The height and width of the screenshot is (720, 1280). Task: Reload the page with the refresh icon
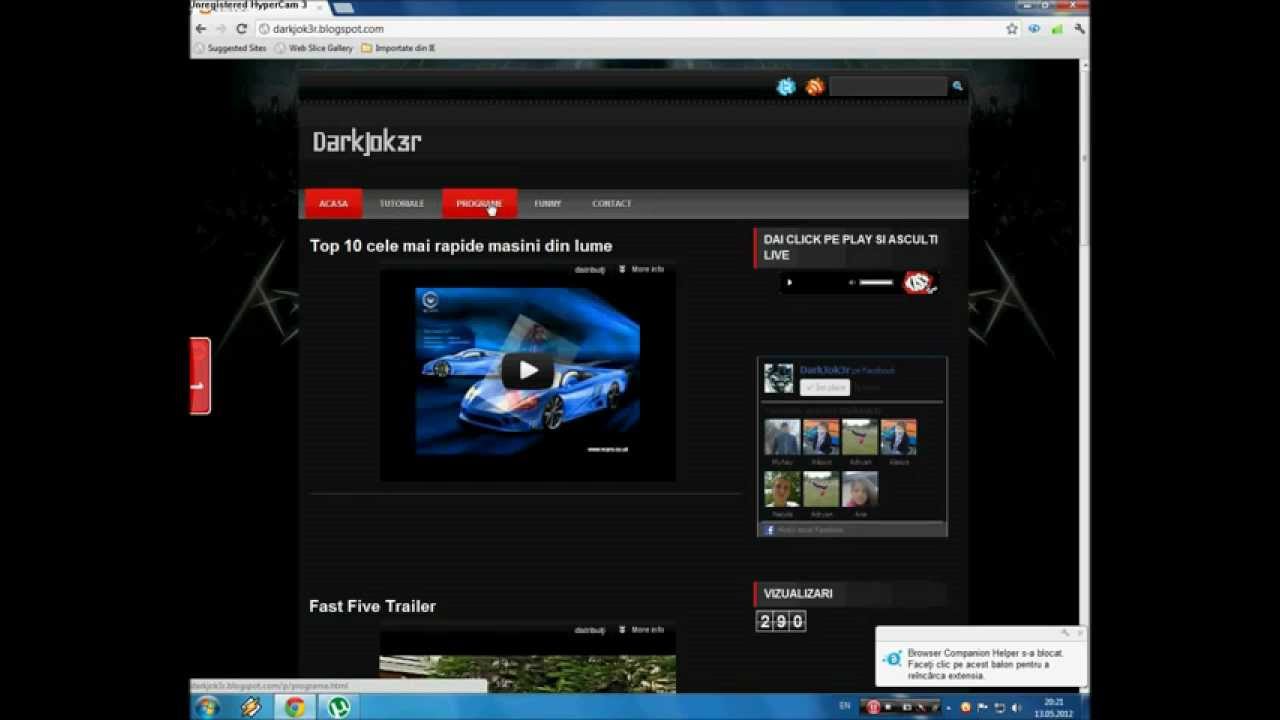click(241, 29)
